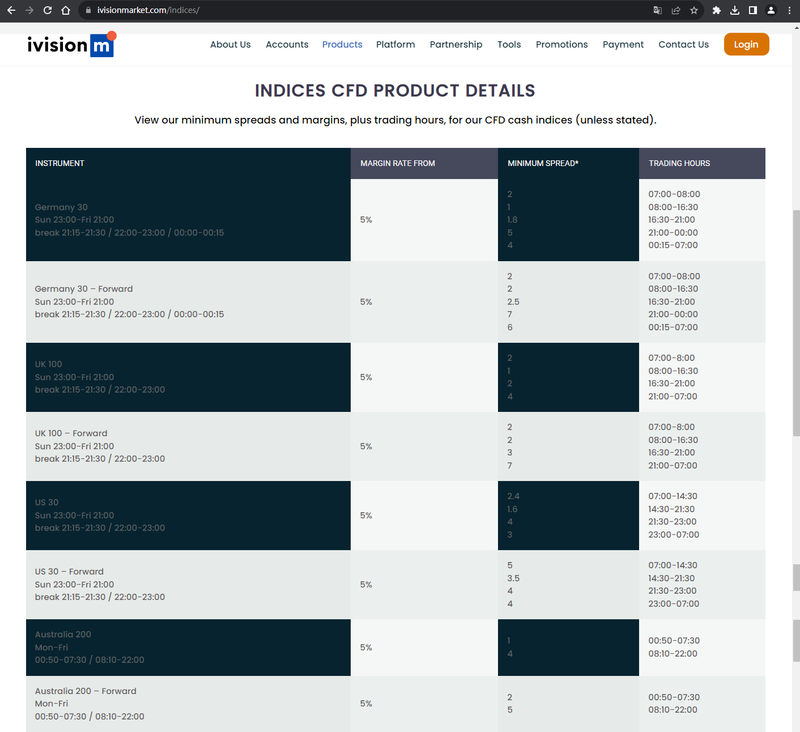Viewport: 800px width, 732px height.
Task: Click the orange Login button
Action: (746, 44)
